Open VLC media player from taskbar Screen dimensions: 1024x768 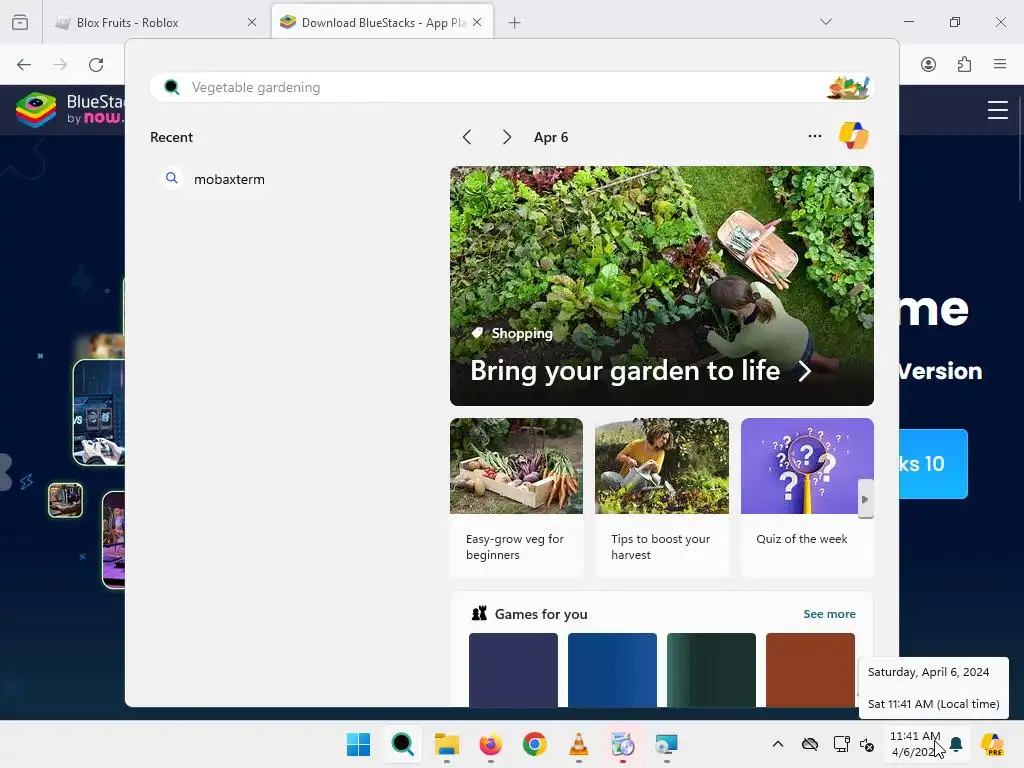[579, 744]
